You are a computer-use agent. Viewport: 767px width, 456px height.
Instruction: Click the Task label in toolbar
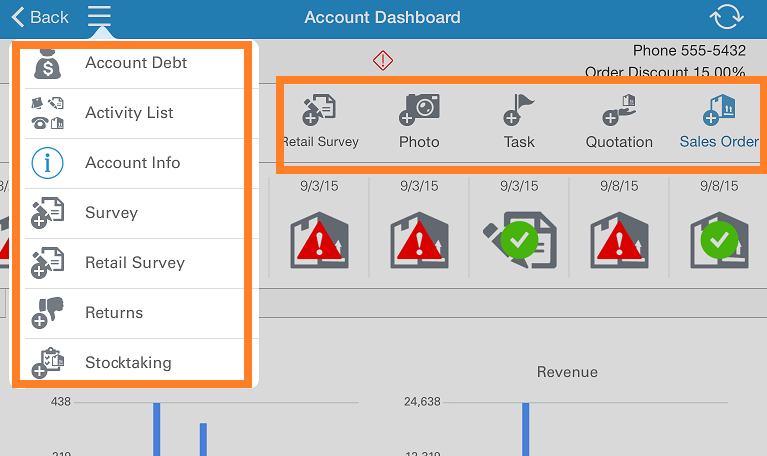pos(519,142)
